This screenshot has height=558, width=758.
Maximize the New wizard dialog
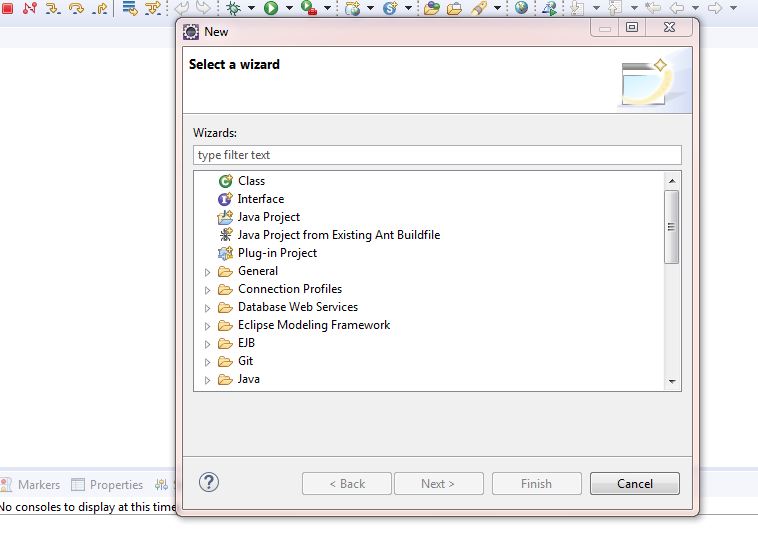[x=632, y=27]
